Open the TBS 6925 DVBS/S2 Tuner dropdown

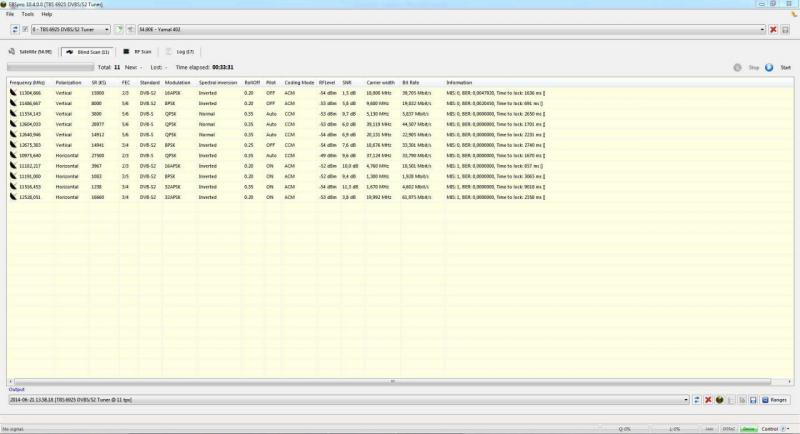point(106,30)
